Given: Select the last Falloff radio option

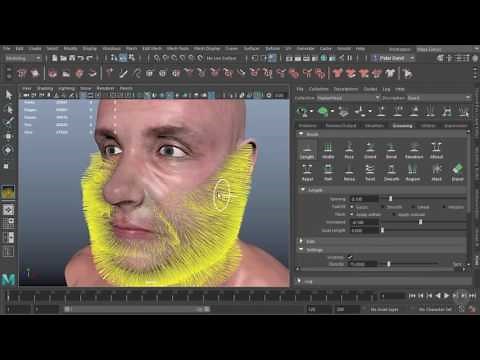Looking at the screenshot, I should [444, 207].
